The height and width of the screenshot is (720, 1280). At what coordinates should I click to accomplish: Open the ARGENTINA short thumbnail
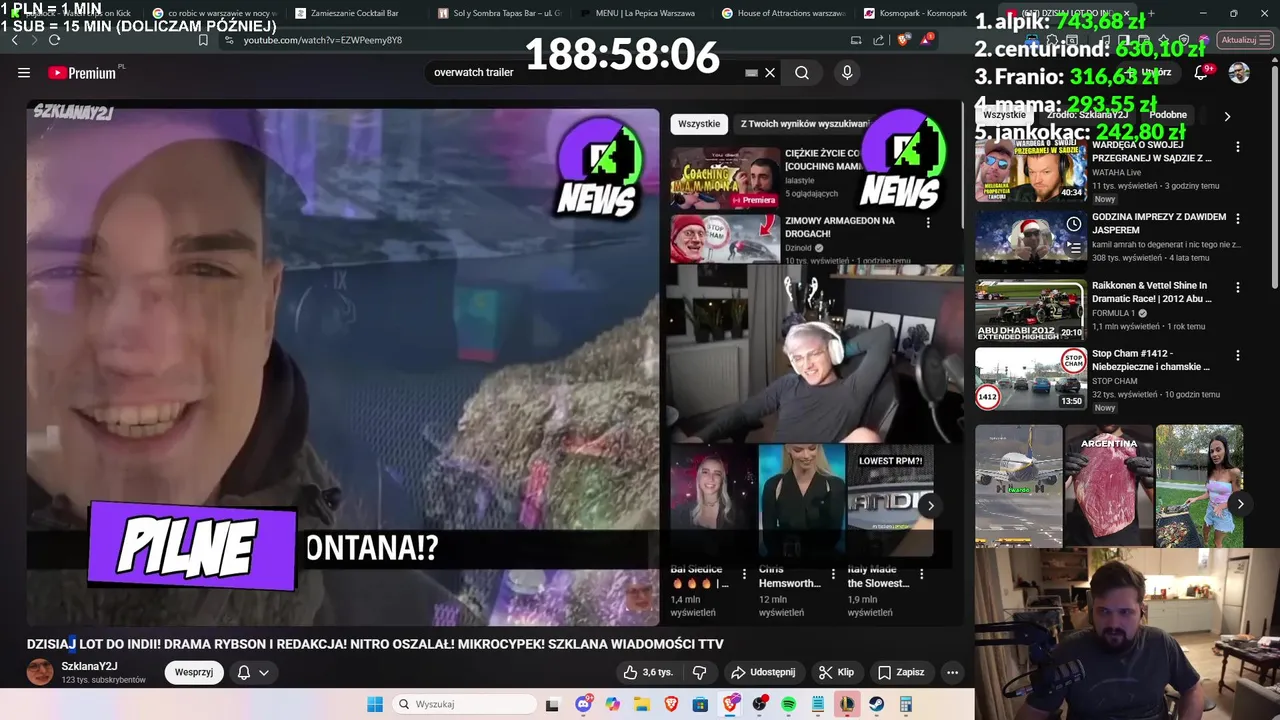tap(1108, 486)
